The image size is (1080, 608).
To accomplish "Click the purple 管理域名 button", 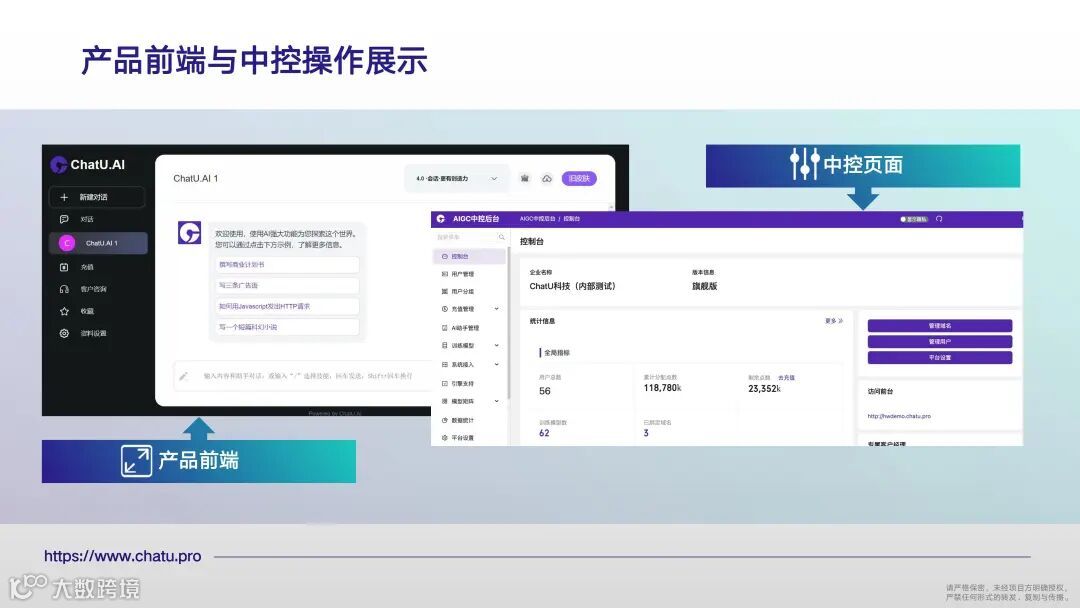I will point(939,326).
